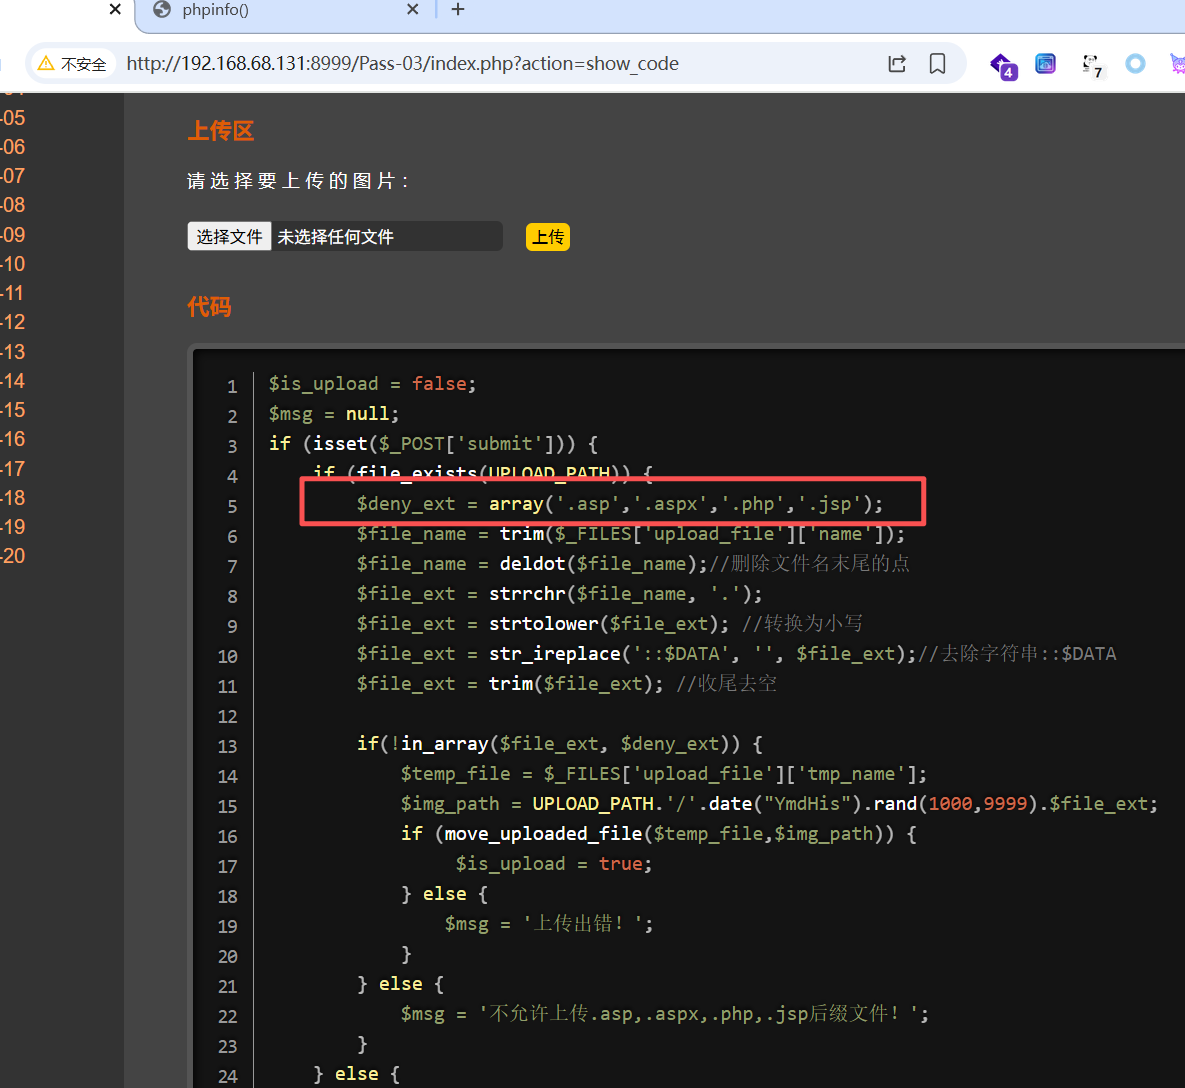The height and width of the screenshot is (1088, 1185).
Task: Click the $msg = '上传出错！' line
Action: [549, 923]
